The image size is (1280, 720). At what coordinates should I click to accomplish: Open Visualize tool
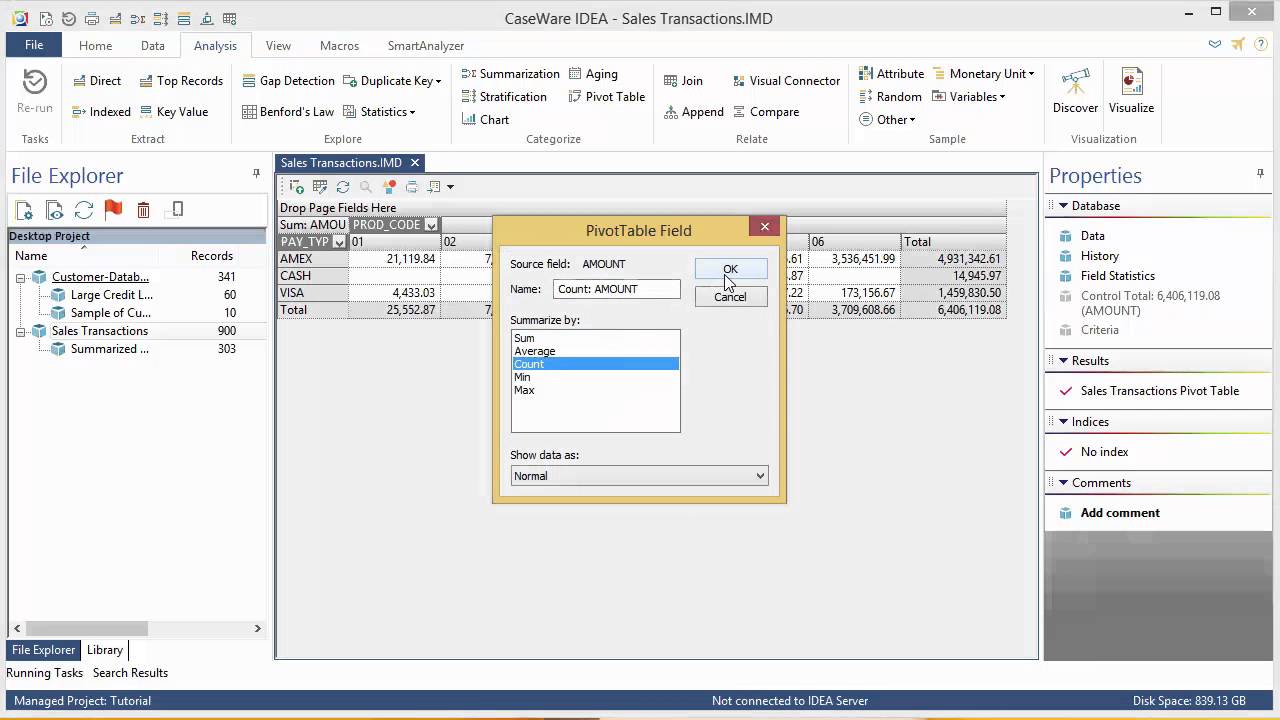[x=1131, y=91]
